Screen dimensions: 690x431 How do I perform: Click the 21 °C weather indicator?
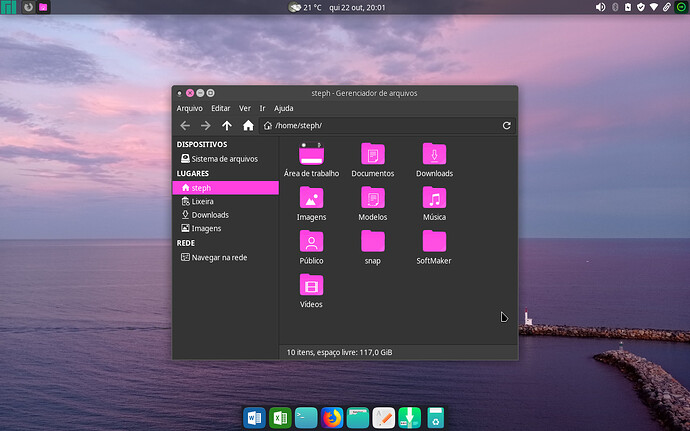pos(305,7)
